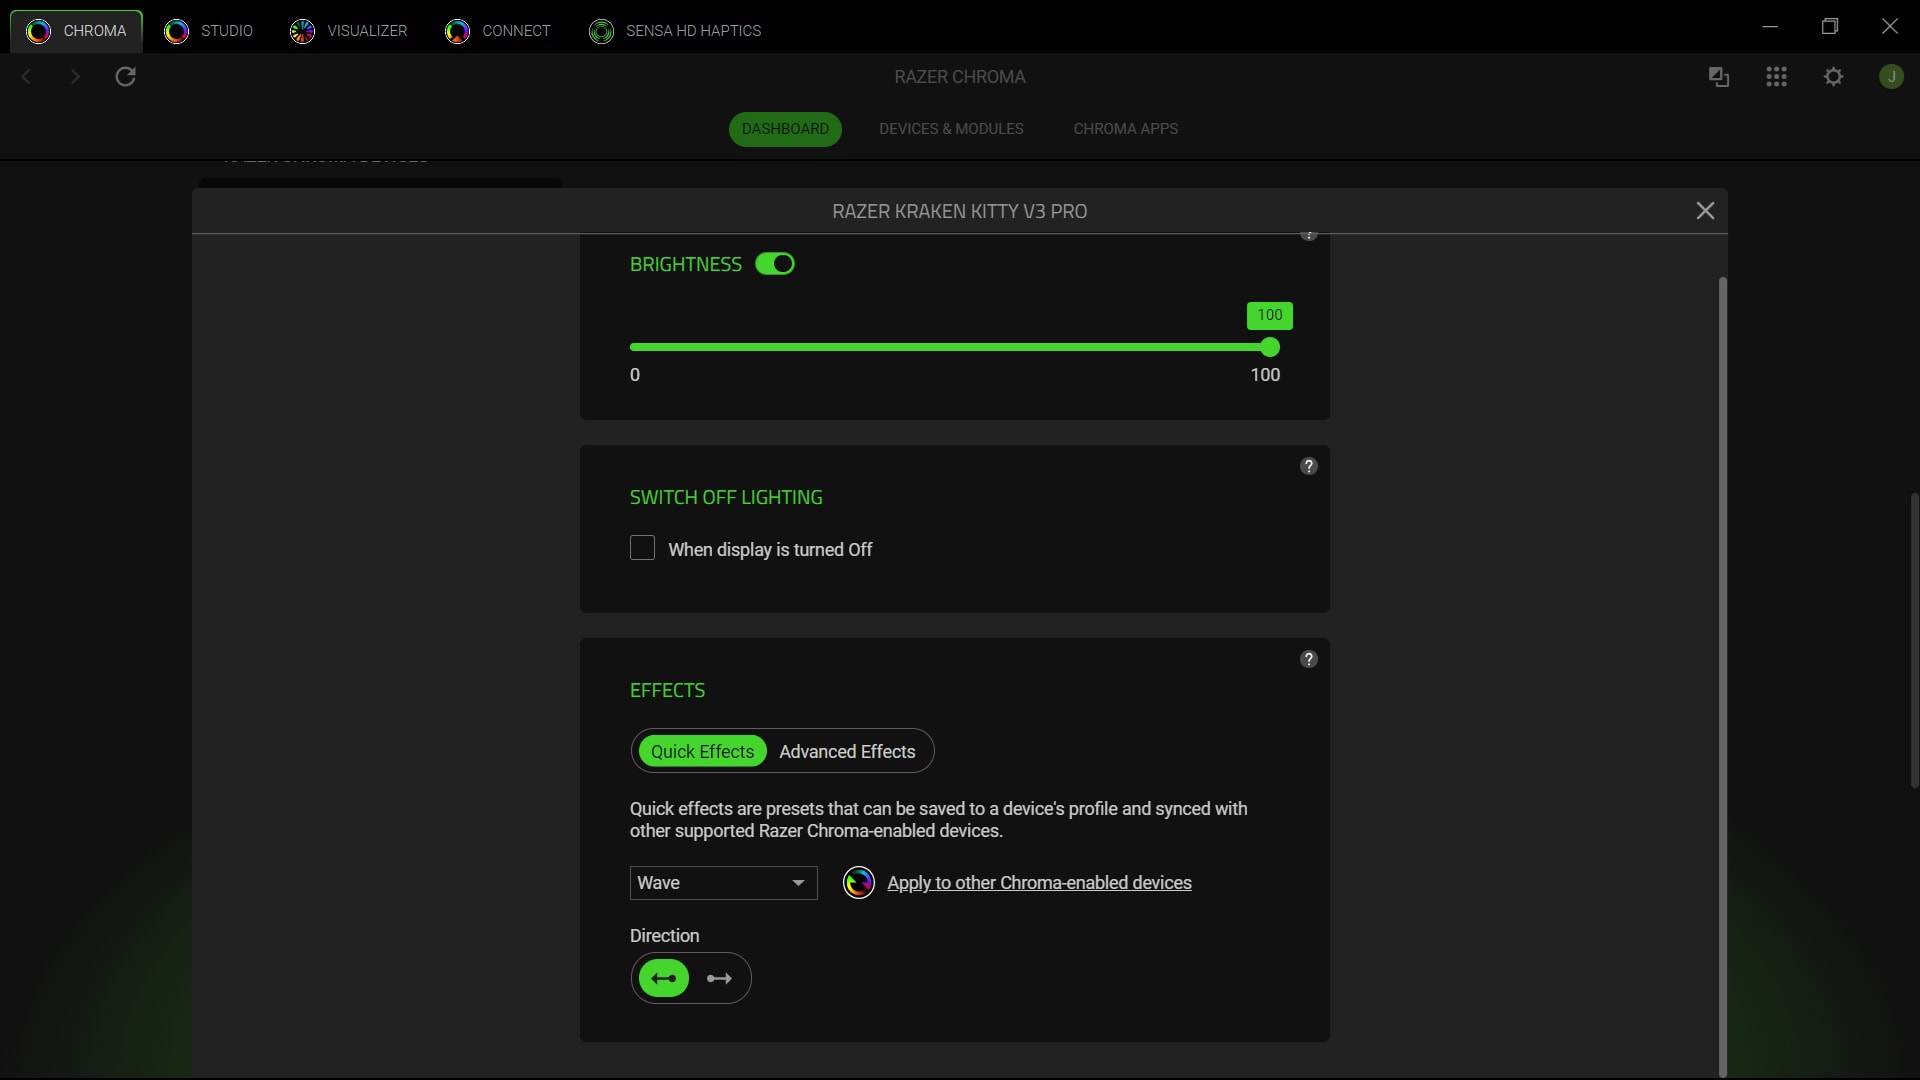Set wave direction to right
Viewport: 1920px width, 1080px height.
(719, 978)
